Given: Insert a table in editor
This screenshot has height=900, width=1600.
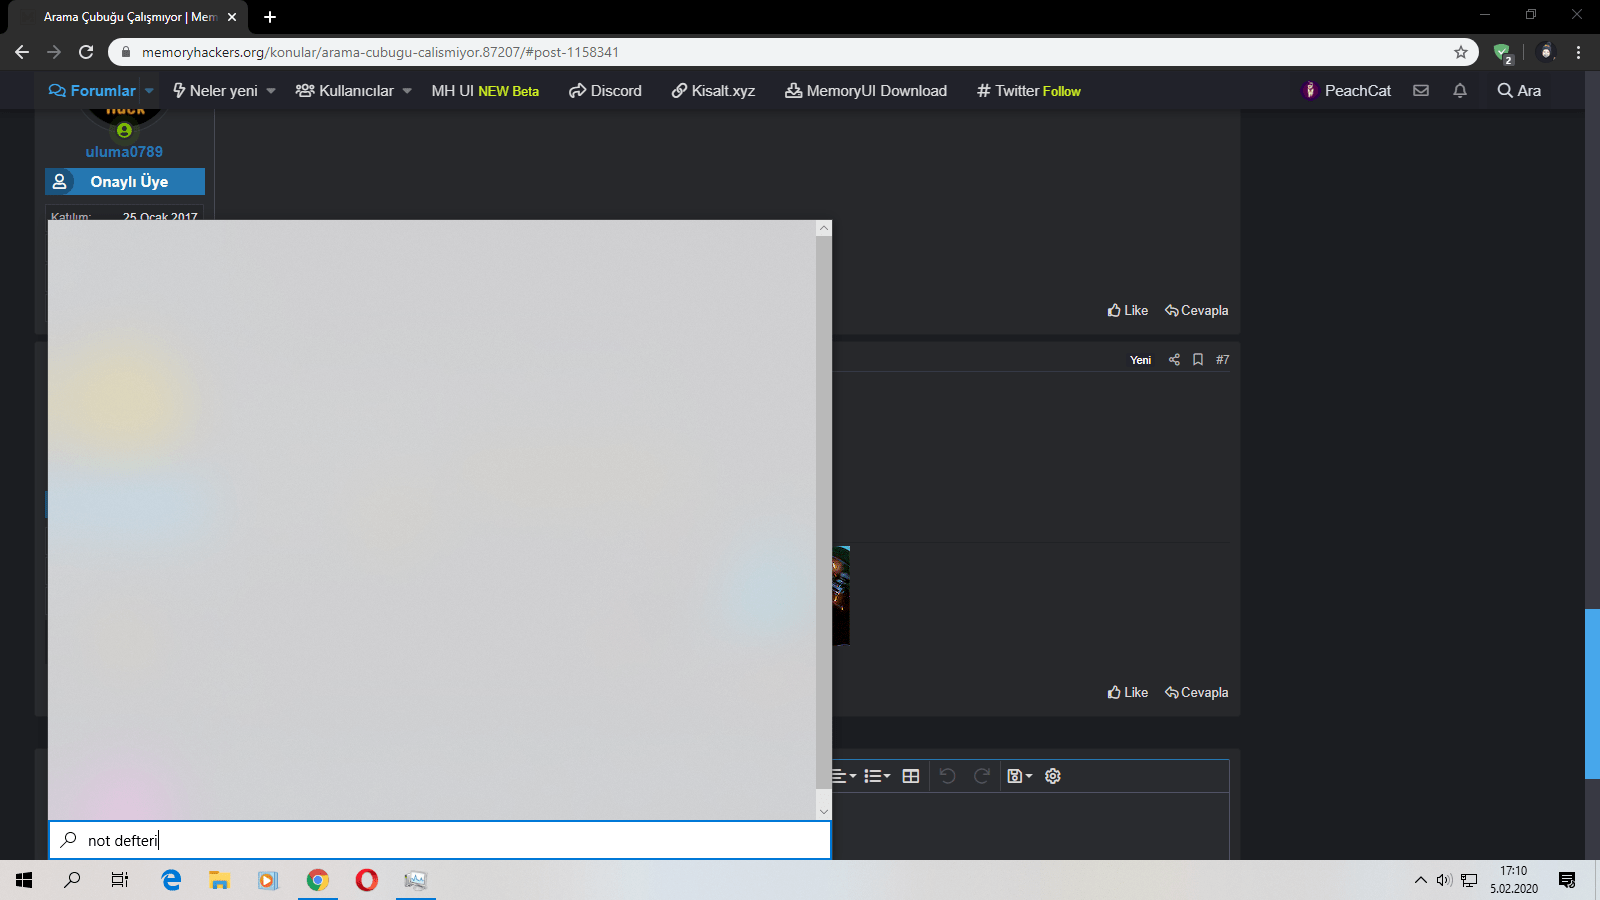Looking at the screenshot, I should click(911, 776).
